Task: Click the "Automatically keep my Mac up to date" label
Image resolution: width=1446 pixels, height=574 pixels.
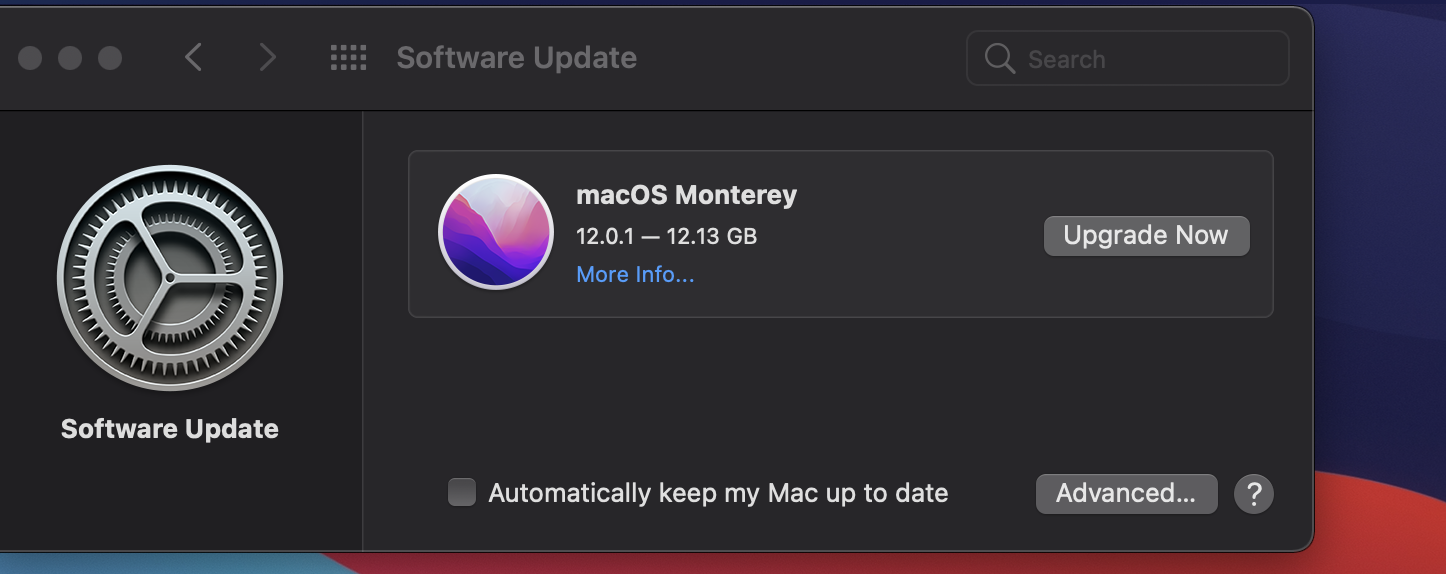Action: [x=718, y=493]
